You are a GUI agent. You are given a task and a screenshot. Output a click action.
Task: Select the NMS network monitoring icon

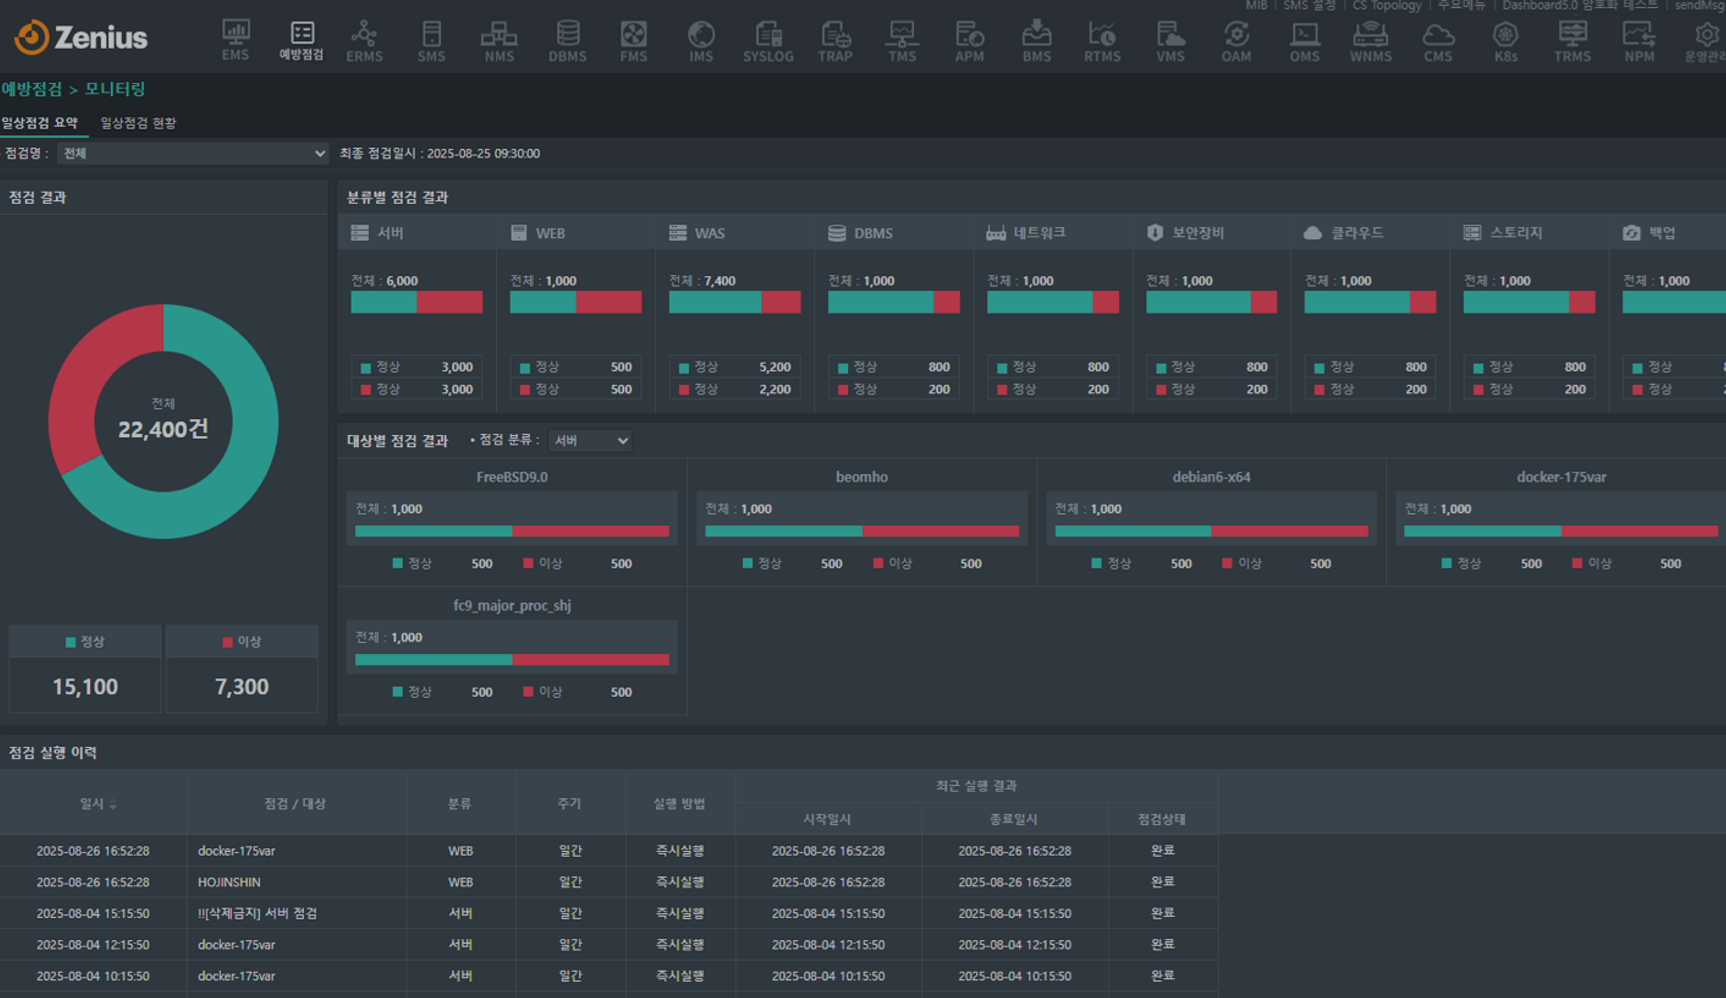(498, 40)
